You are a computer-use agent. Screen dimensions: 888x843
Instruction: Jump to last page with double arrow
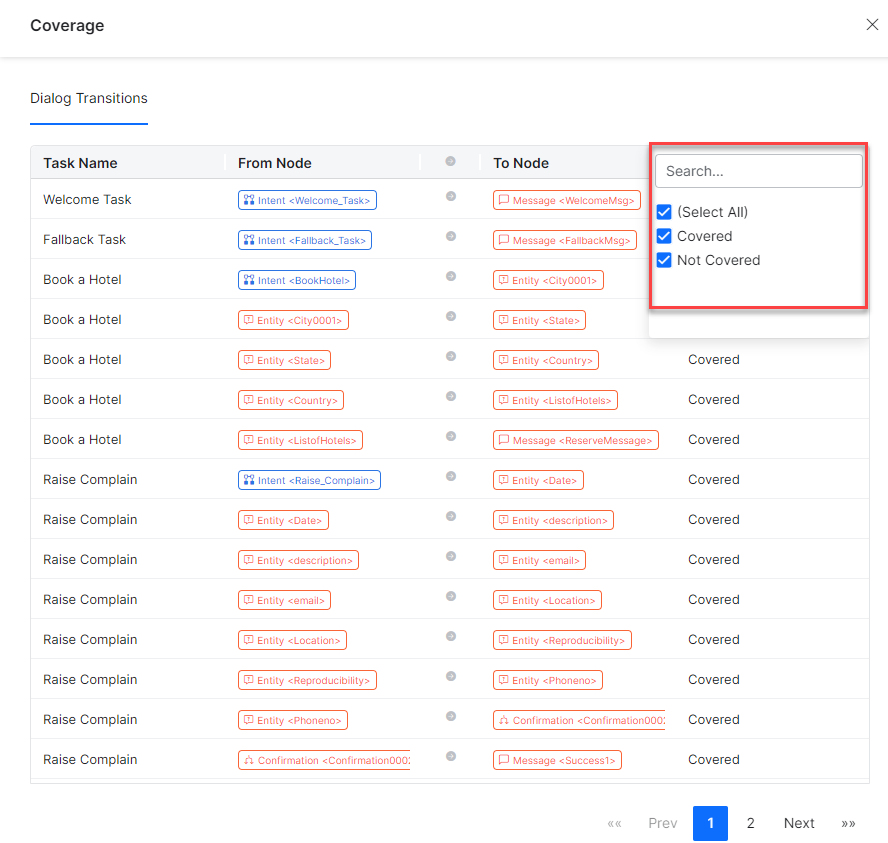[x=848, y=823]
